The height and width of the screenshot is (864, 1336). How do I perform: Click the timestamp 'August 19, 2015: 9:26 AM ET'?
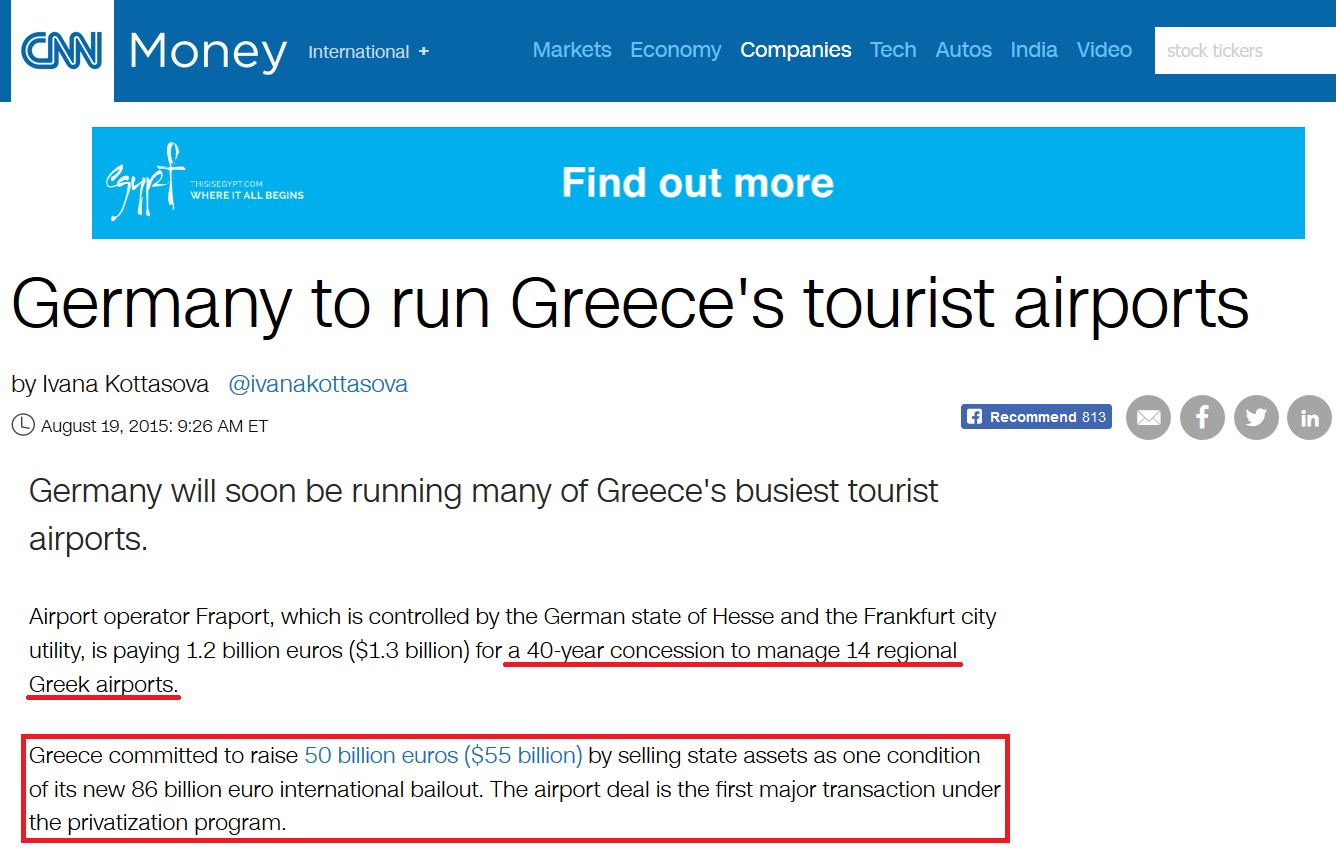[x=154, y=426]
